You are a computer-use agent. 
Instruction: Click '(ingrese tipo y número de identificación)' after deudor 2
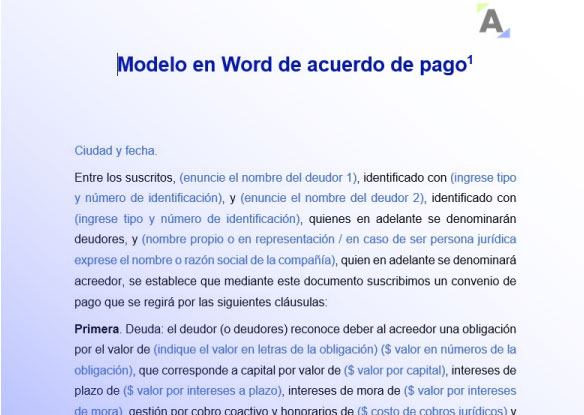187,219
